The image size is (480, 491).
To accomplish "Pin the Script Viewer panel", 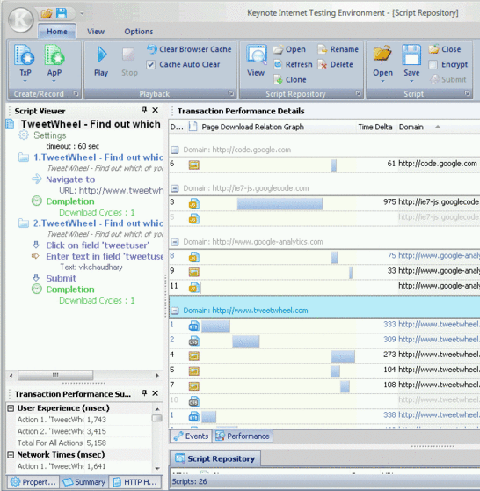I will point(144,110).
